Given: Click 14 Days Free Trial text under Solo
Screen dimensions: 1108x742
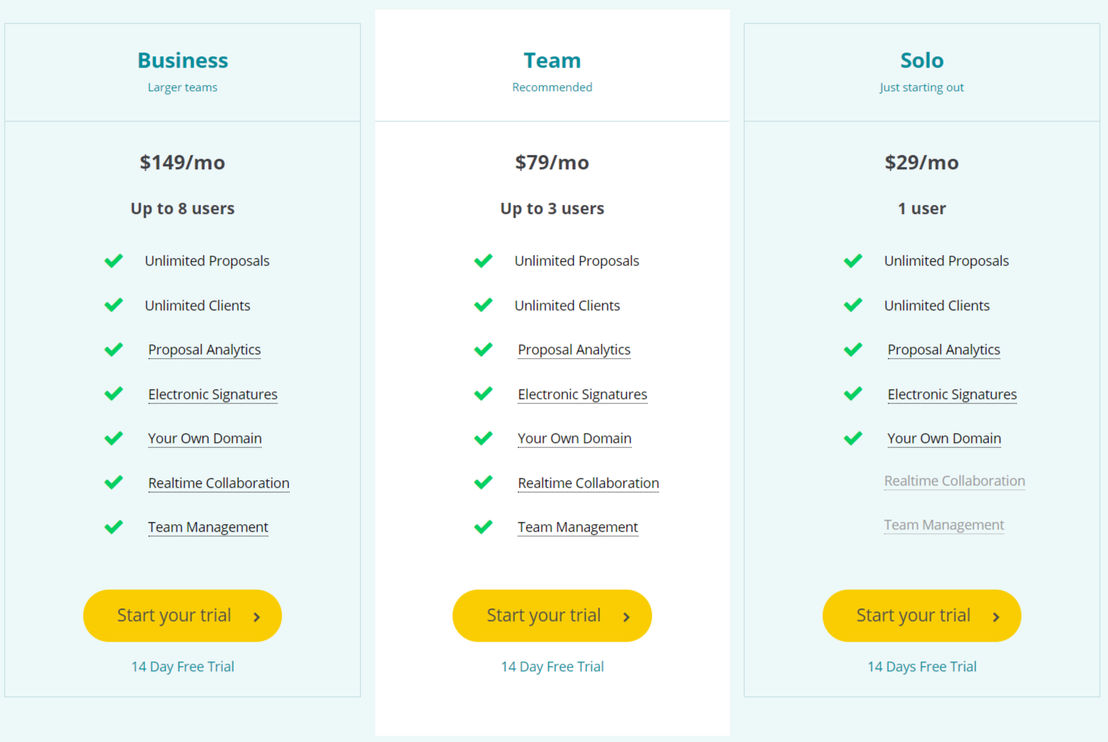Looking at the screenshot, I should pyautogui.click(x=921, y=666).
